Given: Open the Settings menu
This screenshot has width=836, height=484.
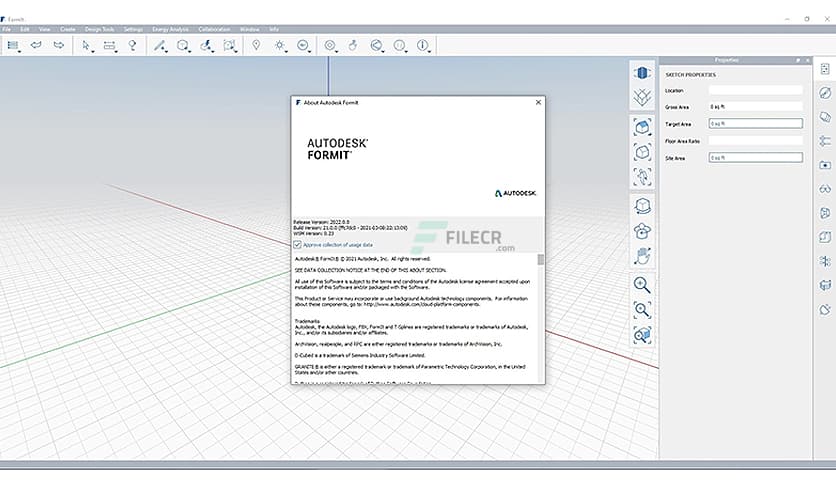Looking at the screenshot, I should (x=133, y=29).
